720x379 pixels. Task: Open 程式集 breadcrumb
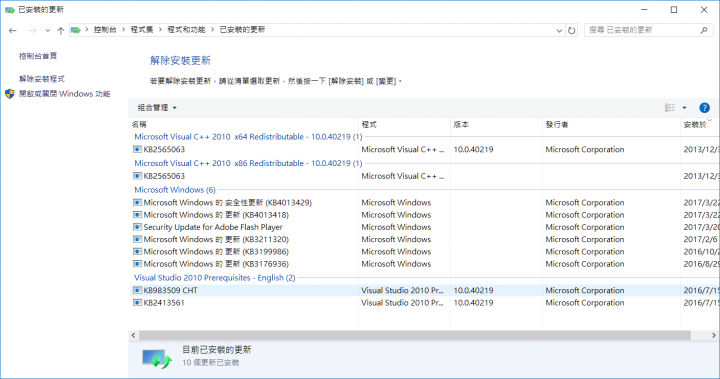(141, 29)
